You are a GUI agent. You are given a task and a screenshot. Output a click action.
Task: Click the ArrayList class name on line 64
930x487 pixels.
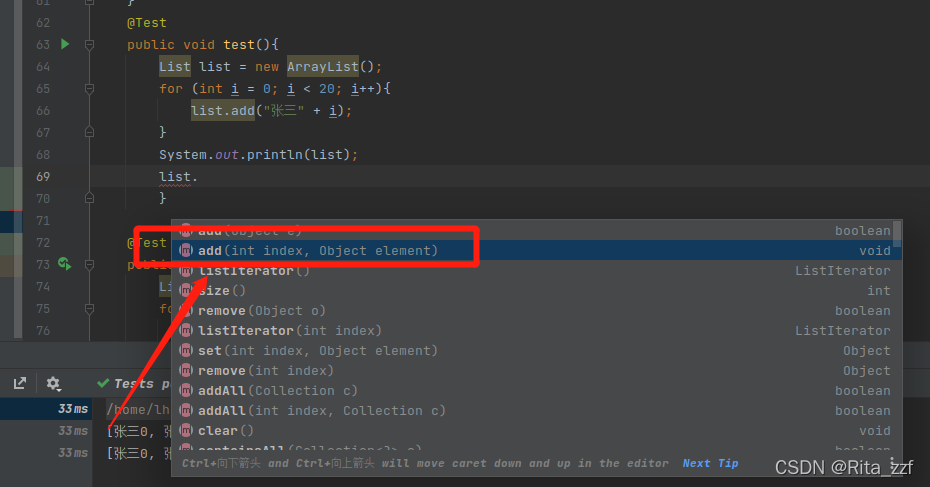coord(323,66)
